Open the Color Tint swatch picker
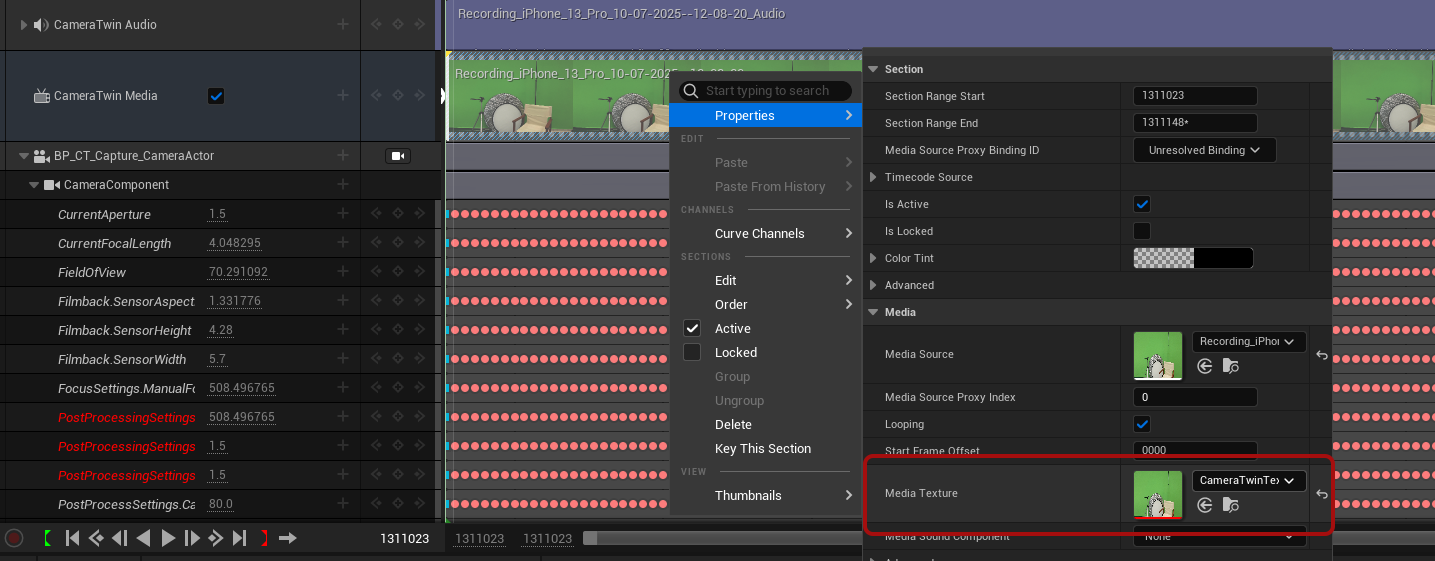The height and width of the screenshot is (561, 1435). 1192,258
